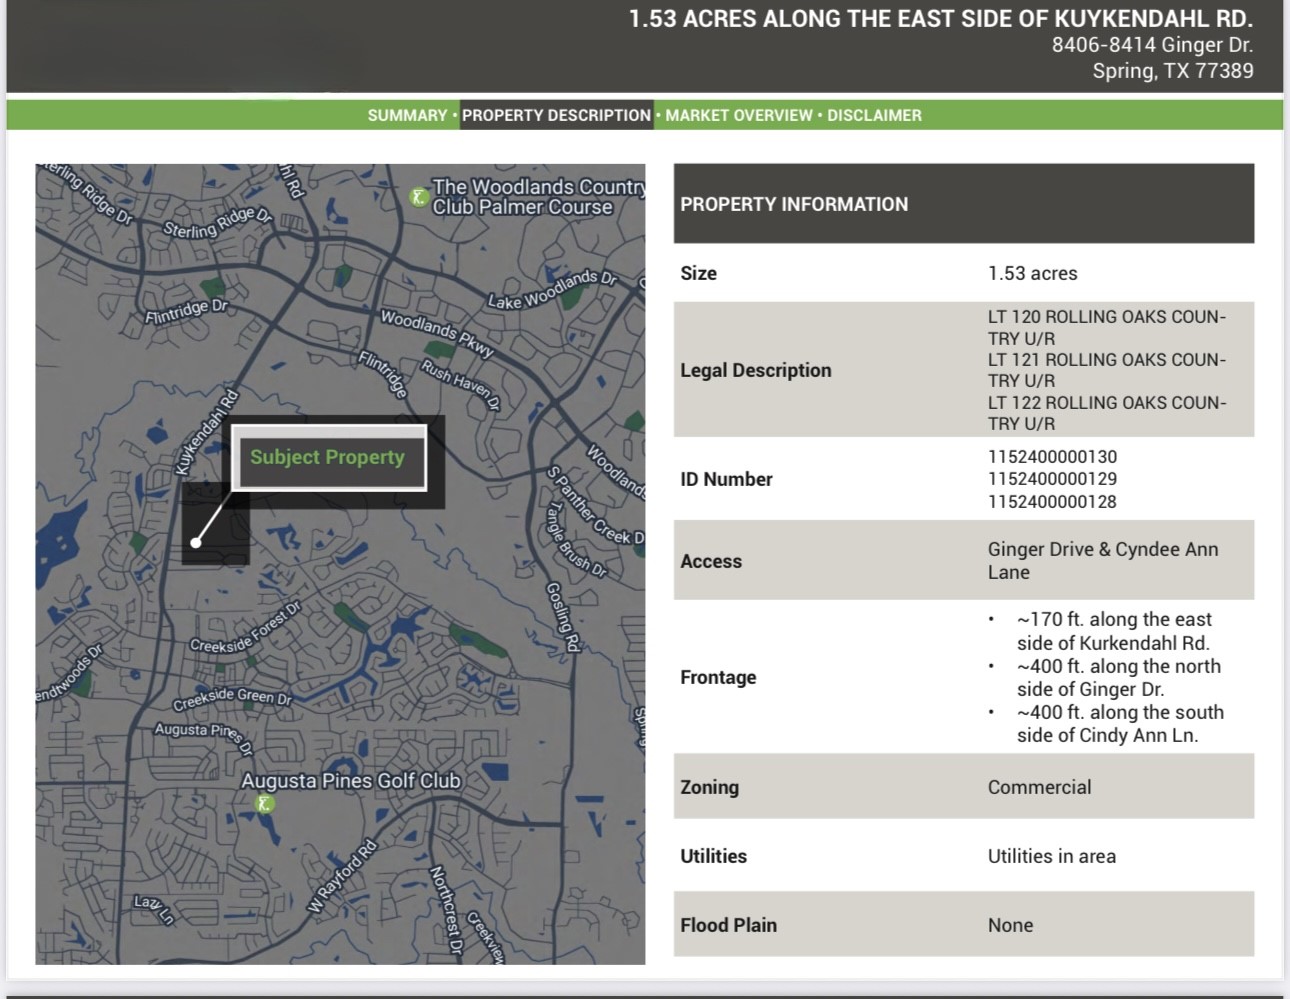
Task: Go to the Market Overview tab
Action: click(739, 115)
